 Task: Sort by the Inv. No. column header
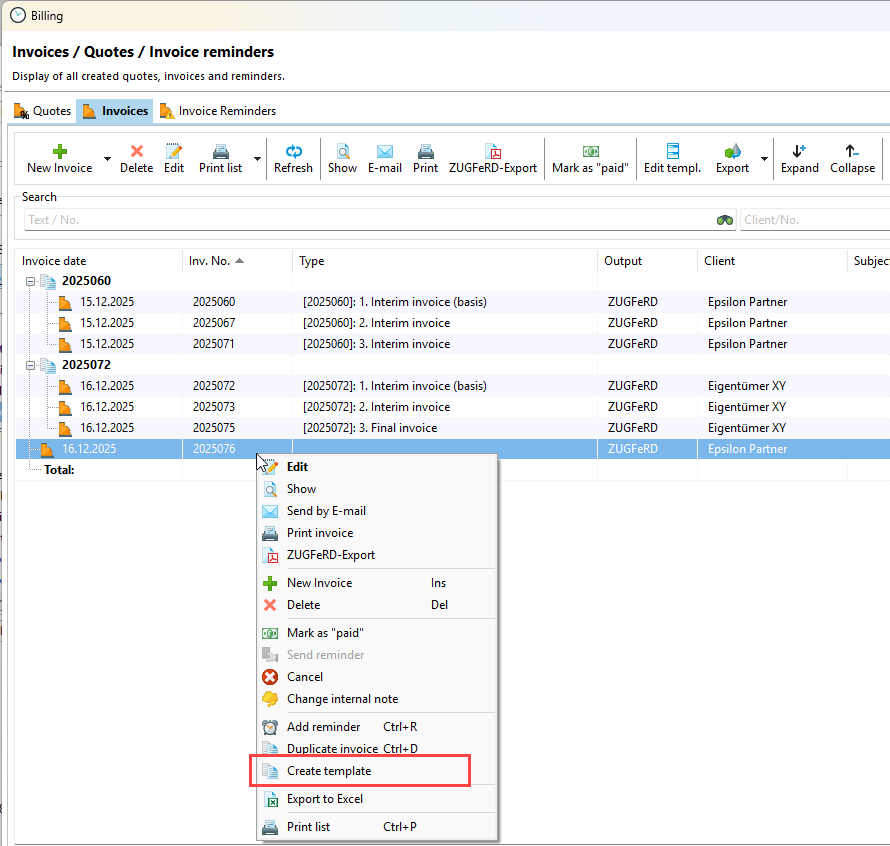click(210, 261)
